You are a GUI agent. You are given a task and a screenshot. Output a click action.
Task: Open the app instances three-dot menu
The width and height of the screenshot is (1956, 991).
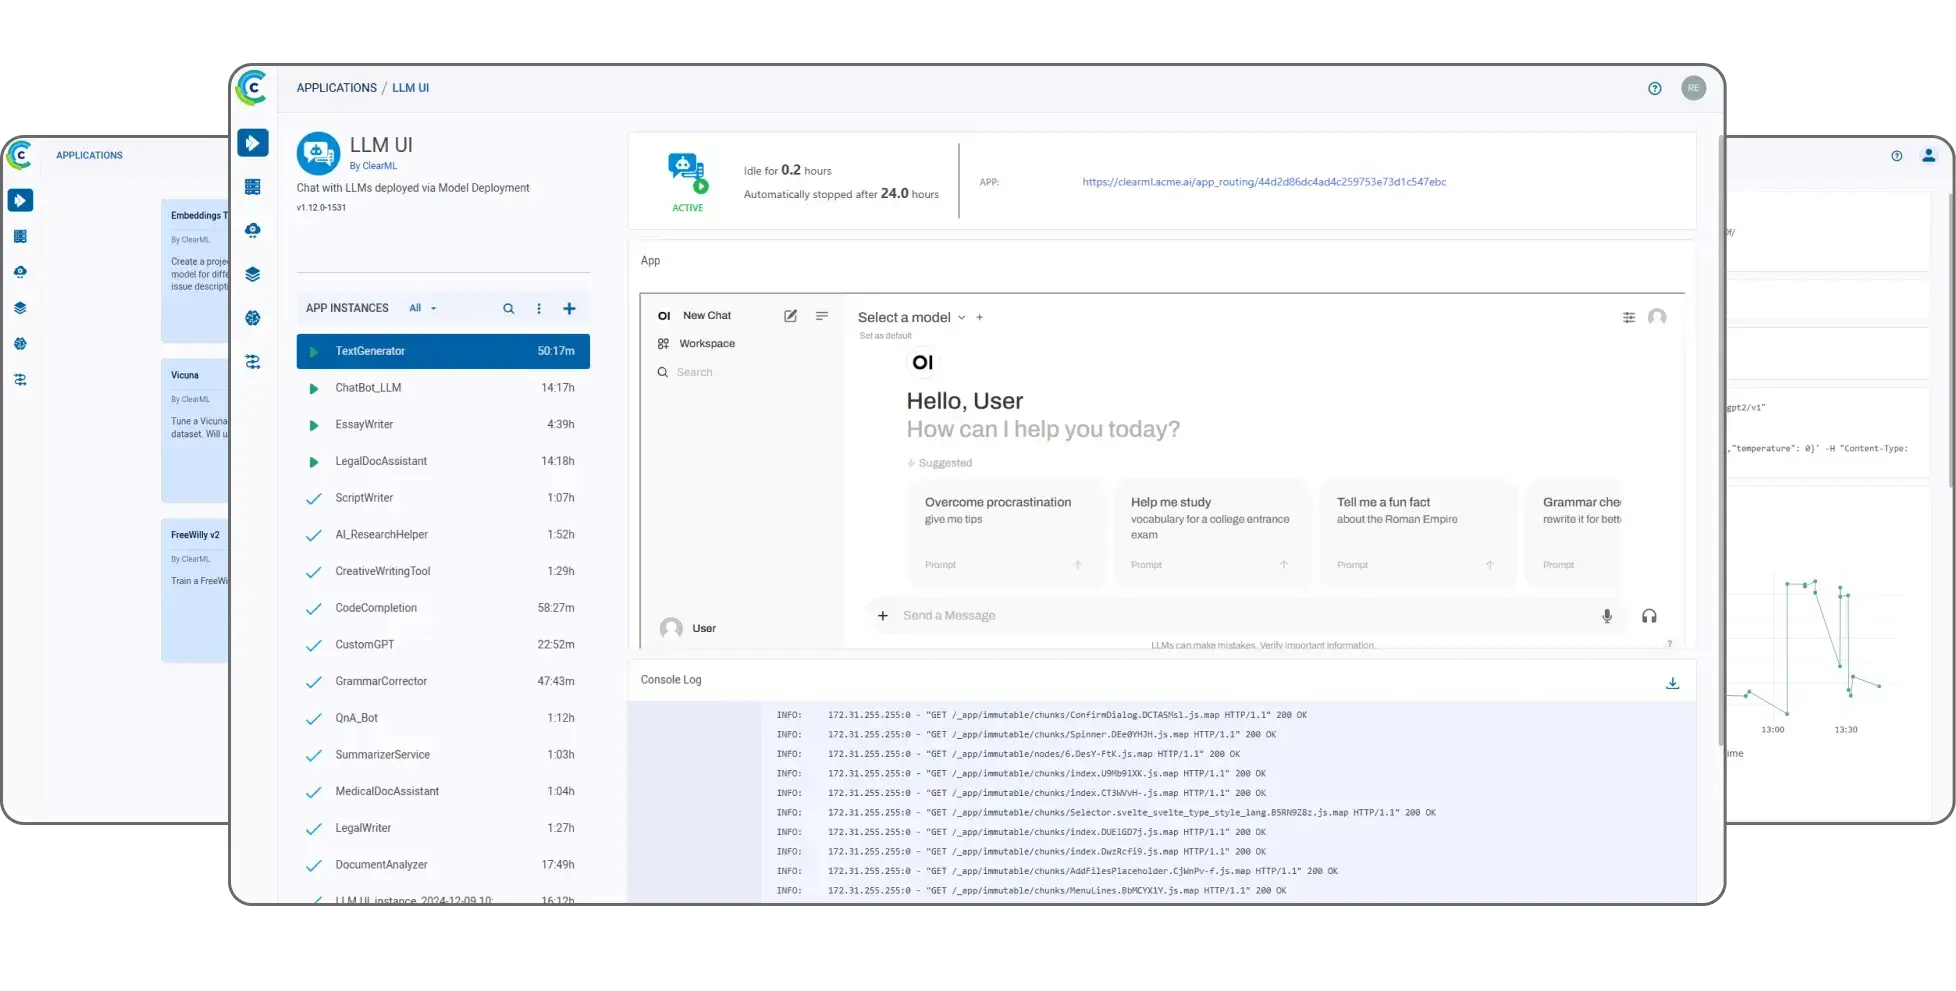[x=539, y=309]
